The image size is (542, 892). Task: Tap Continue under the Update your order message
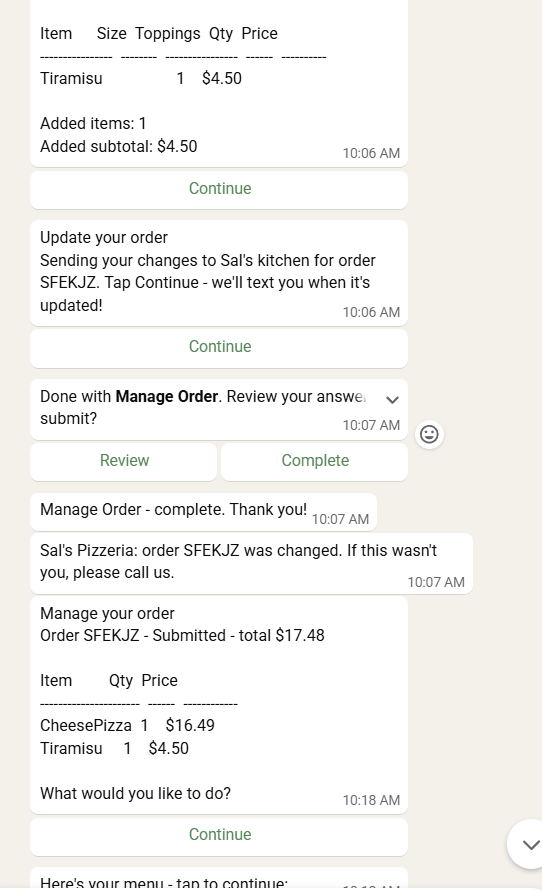point(219,347)
